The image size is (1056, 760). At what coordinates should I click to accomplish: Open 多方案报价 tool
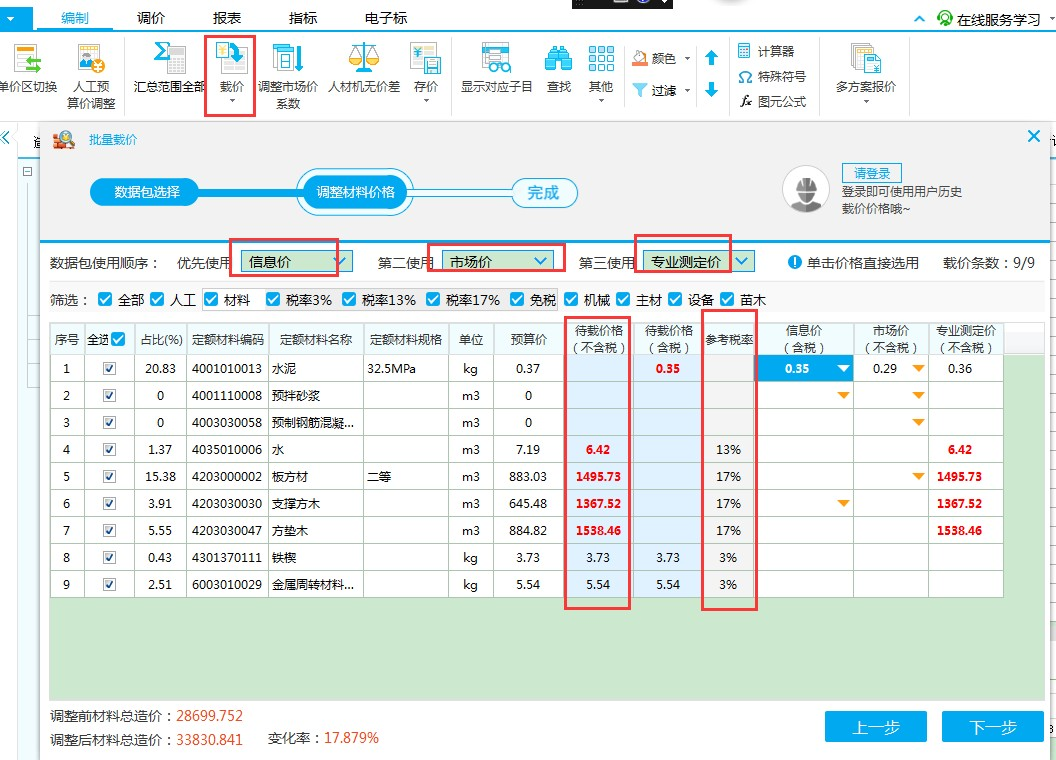click(865, 61)
